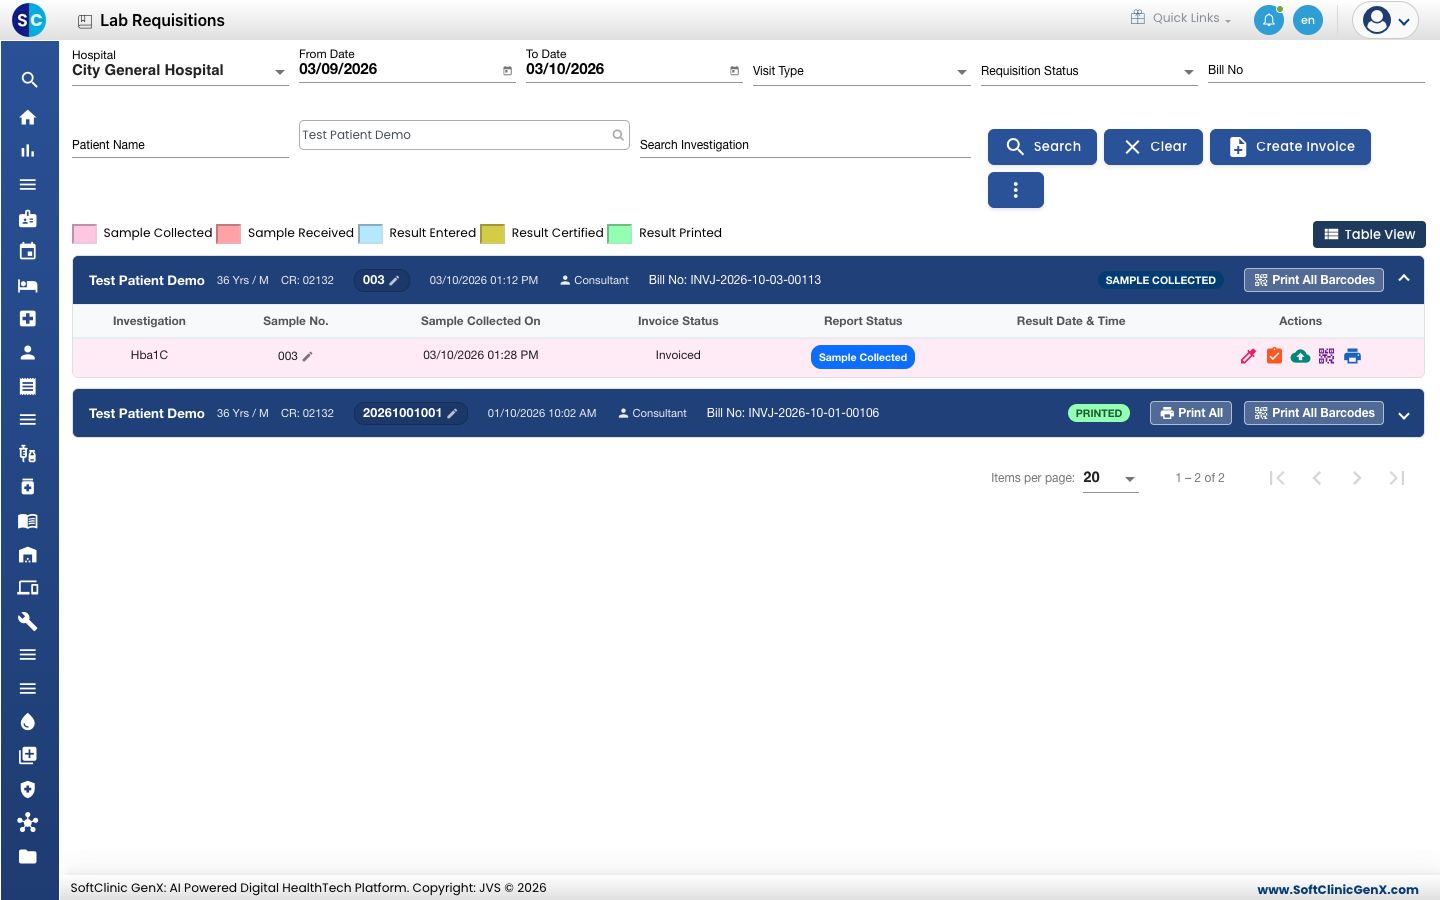Click the Clear button
Viewport: 1440px width, 900px height.
click(1153, 146)
